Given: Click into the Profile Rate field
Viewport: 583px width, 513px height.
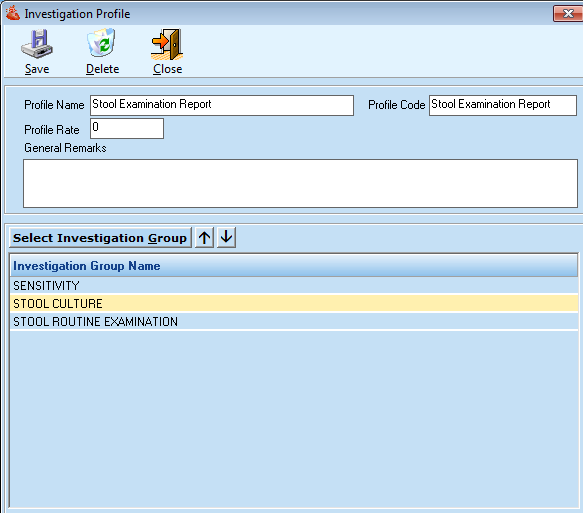Looking at the screenshot, I should click(x=127, y=128).
